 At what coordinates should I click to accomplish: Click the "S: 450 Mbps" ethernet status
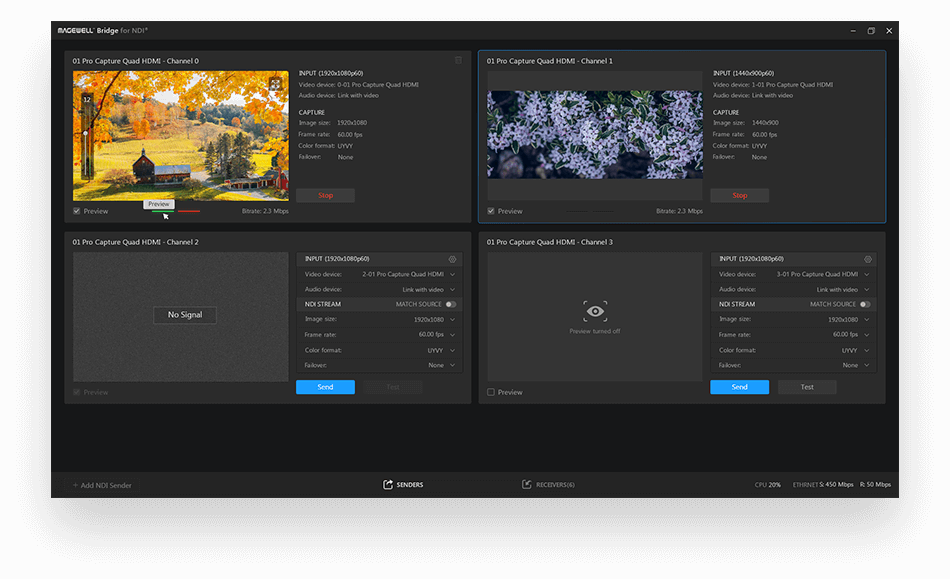(x=837, y=485)
